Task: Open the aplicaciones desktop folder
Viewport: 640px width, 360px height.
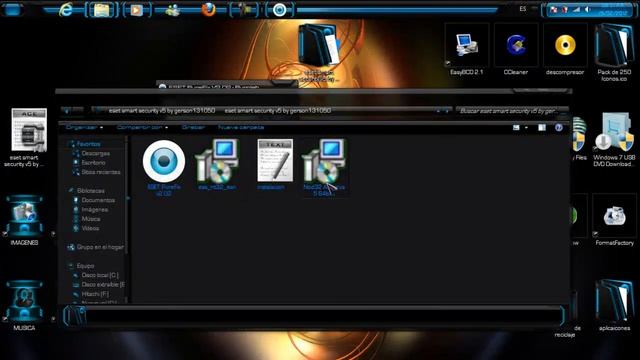Action: [x=614, y=305]
